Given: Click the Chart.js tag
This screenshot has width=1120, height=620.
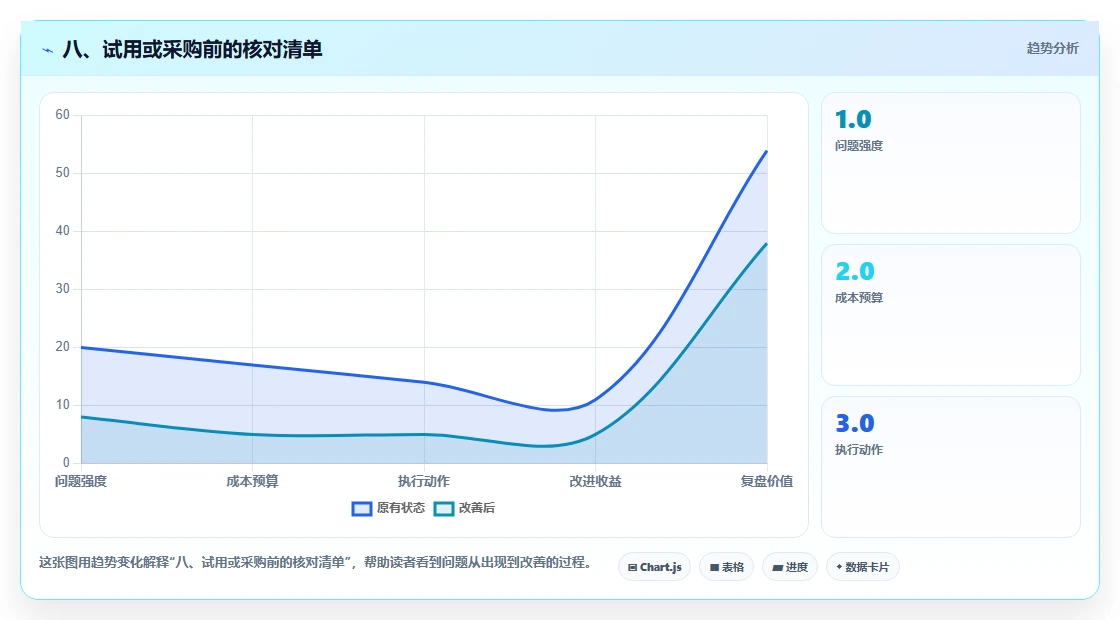Looking at the screenshot, I should tap(654, 567).
